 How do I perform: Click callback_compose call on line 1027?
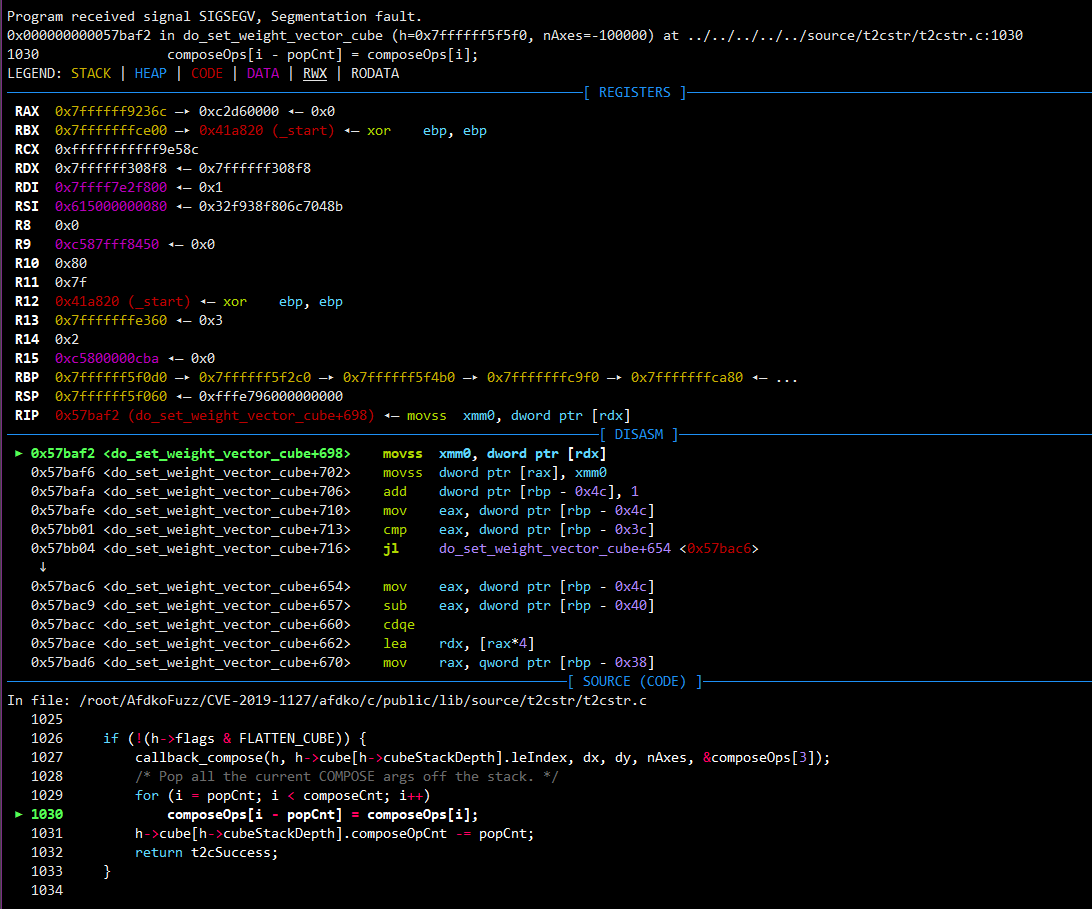click(x=483, y=757)
